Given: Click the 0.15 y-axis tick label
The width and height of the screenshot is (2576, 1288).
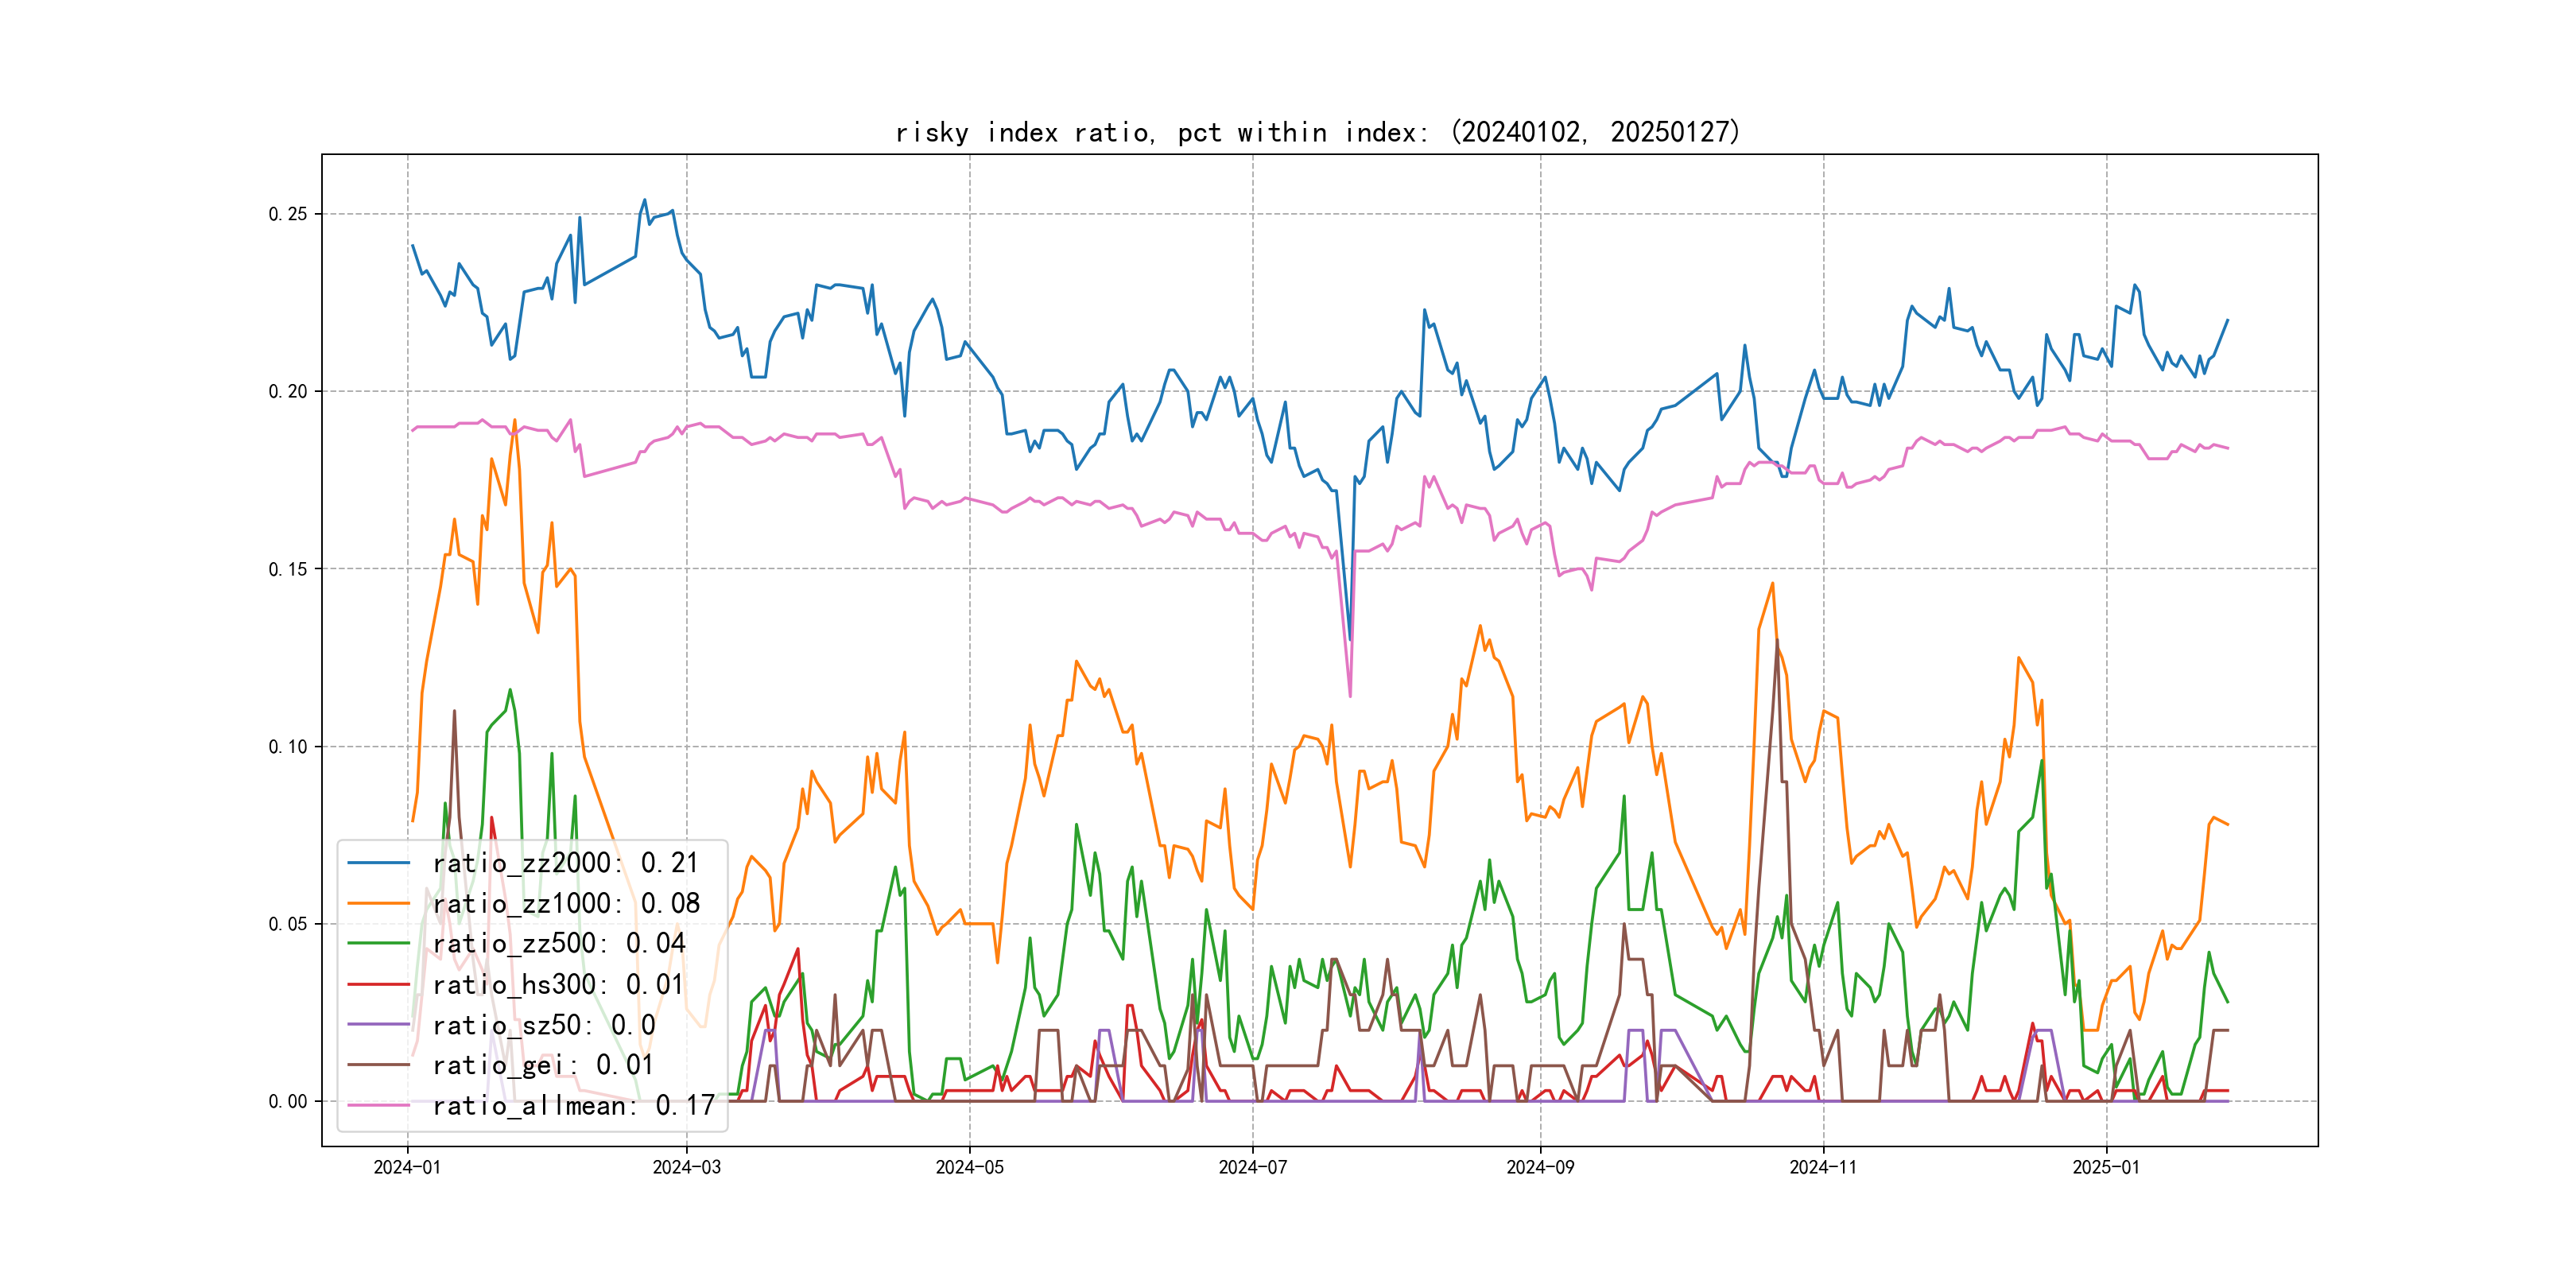Looking at the screenshot, I should point(287,569).
